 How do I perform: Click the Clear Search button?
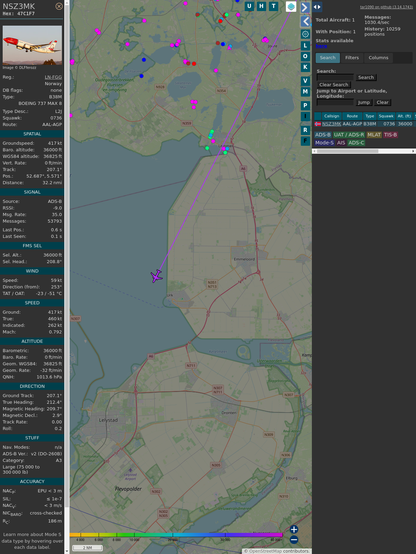pyautogui.click(x=334, y=84)
